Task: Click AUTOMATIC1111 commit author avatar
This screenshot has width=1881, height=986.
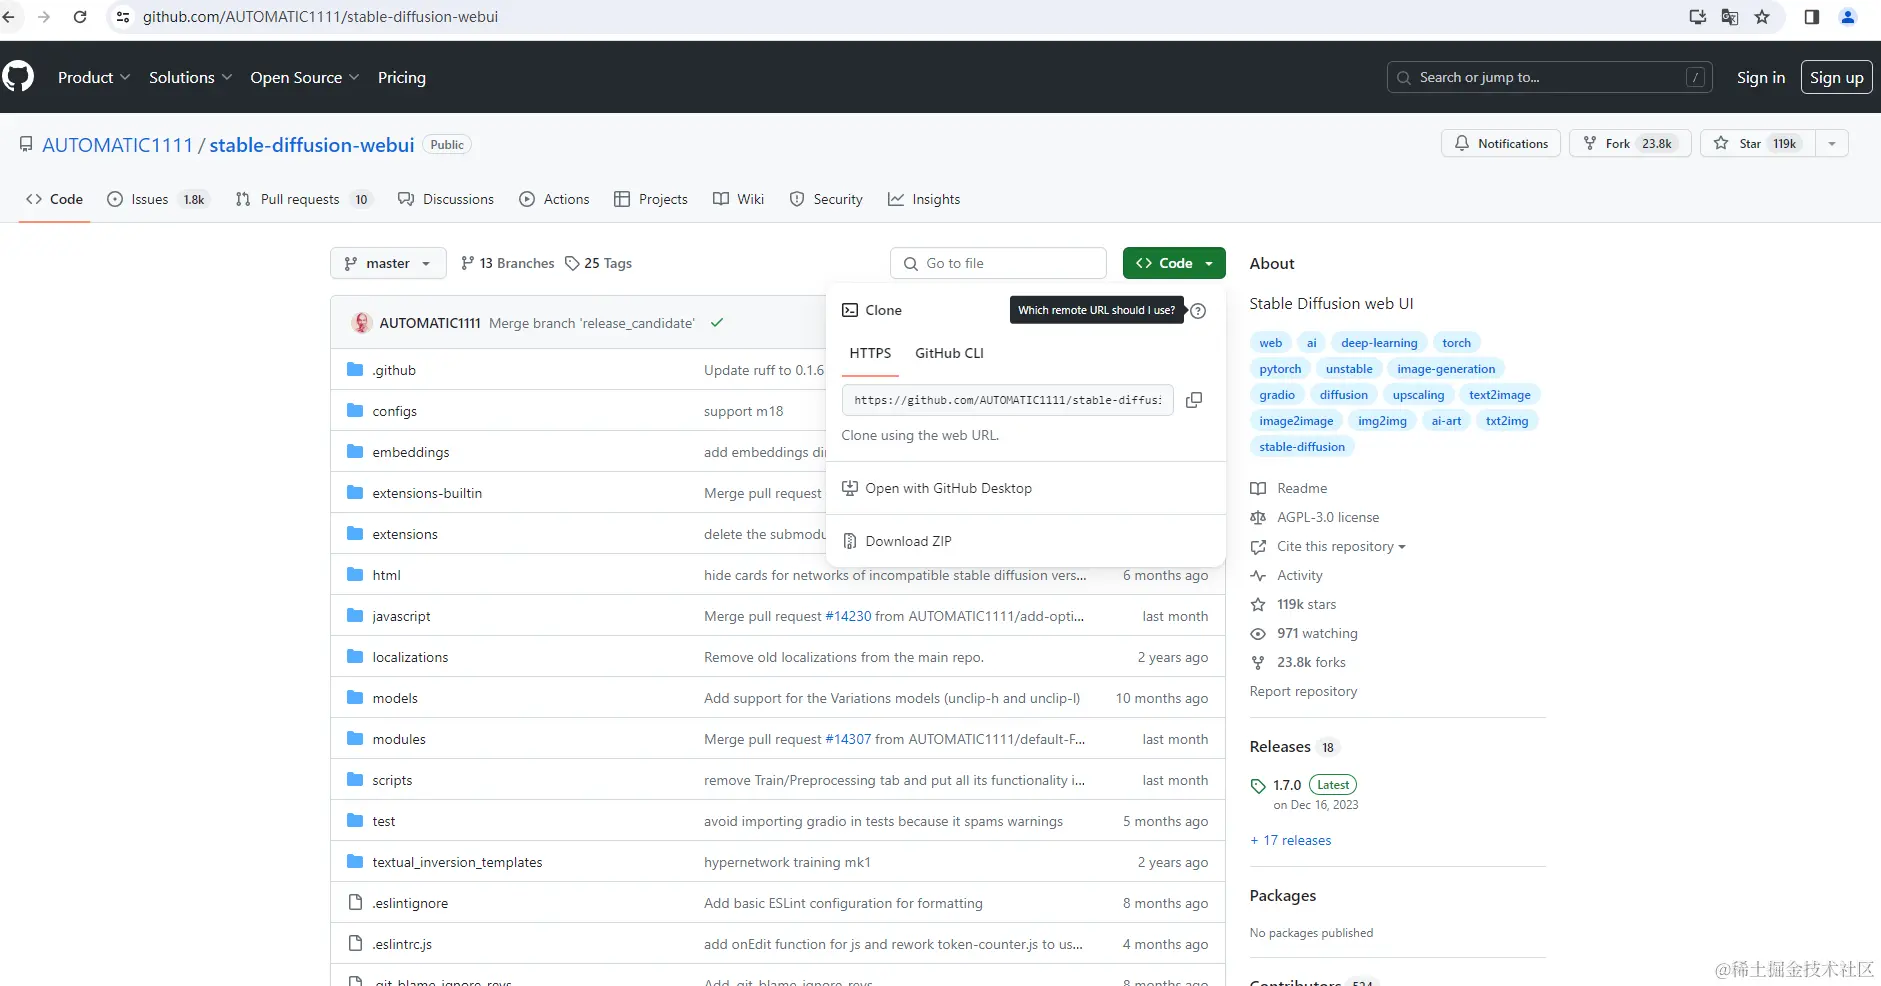Action: (x=362, y=323)
